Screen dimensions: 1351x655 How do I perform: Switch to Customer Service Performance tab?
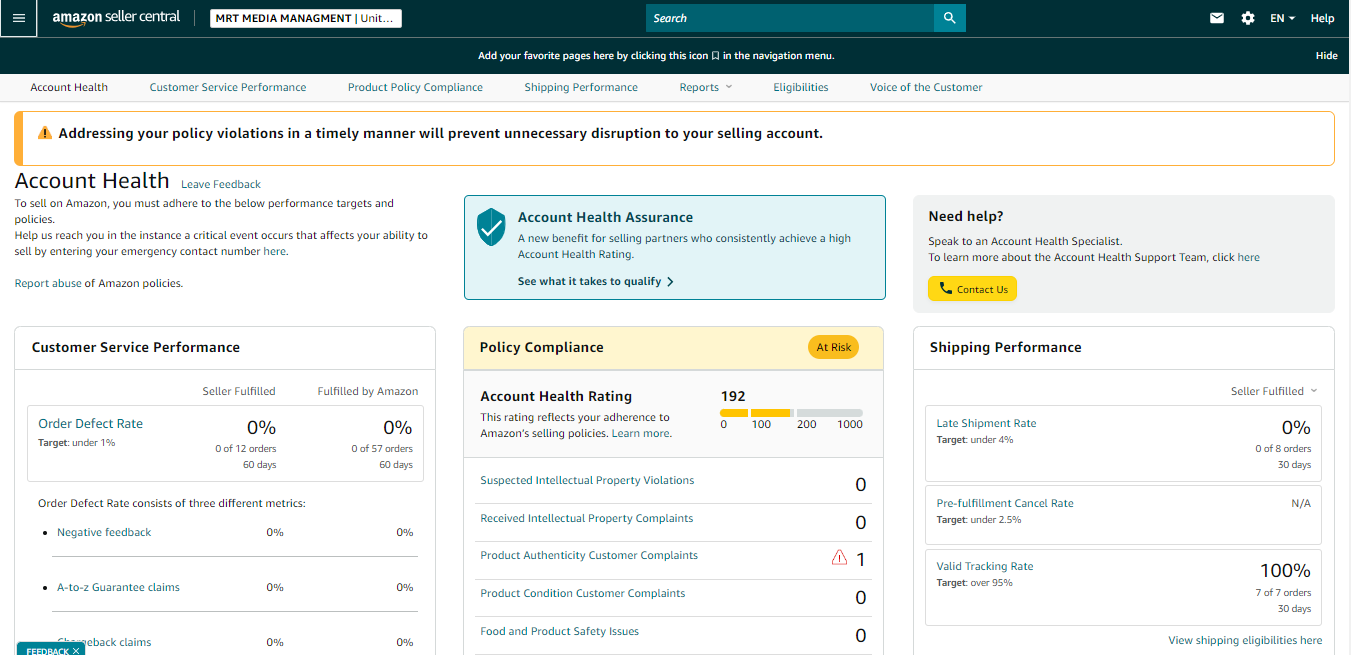click(228, 87)
